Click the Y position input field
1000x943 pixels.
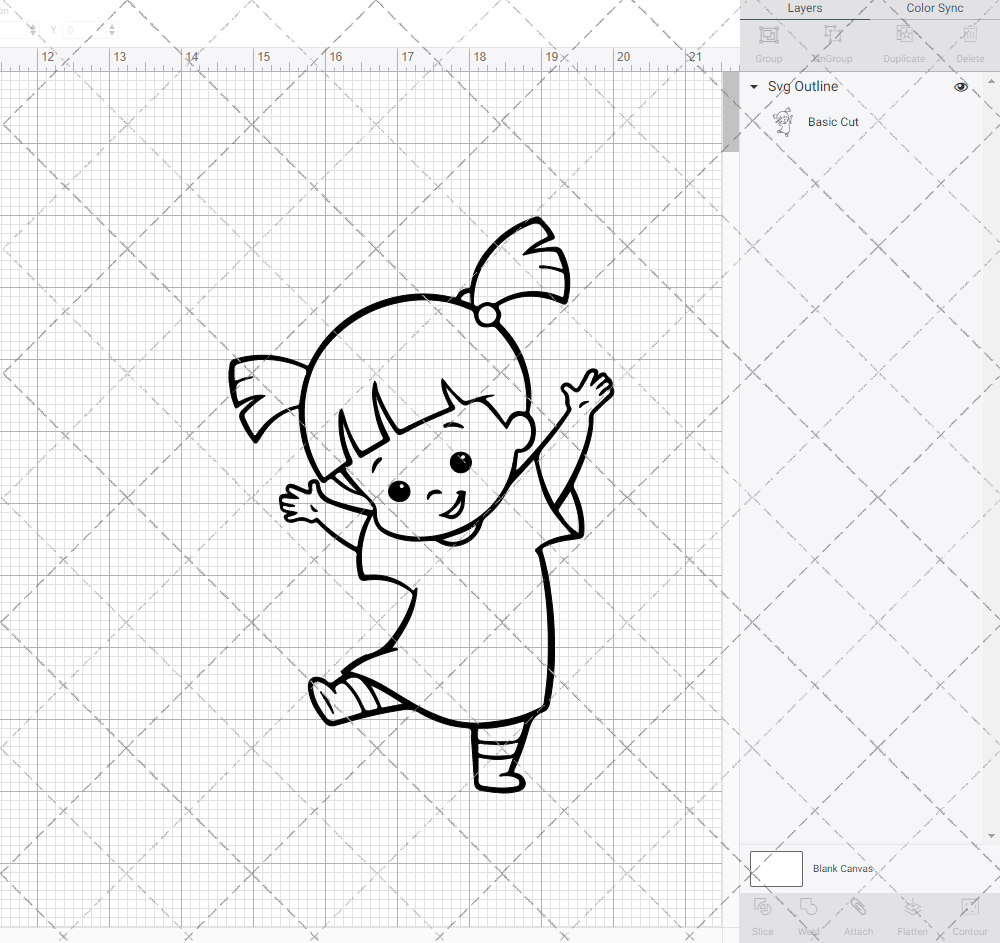tap(84, 30)
